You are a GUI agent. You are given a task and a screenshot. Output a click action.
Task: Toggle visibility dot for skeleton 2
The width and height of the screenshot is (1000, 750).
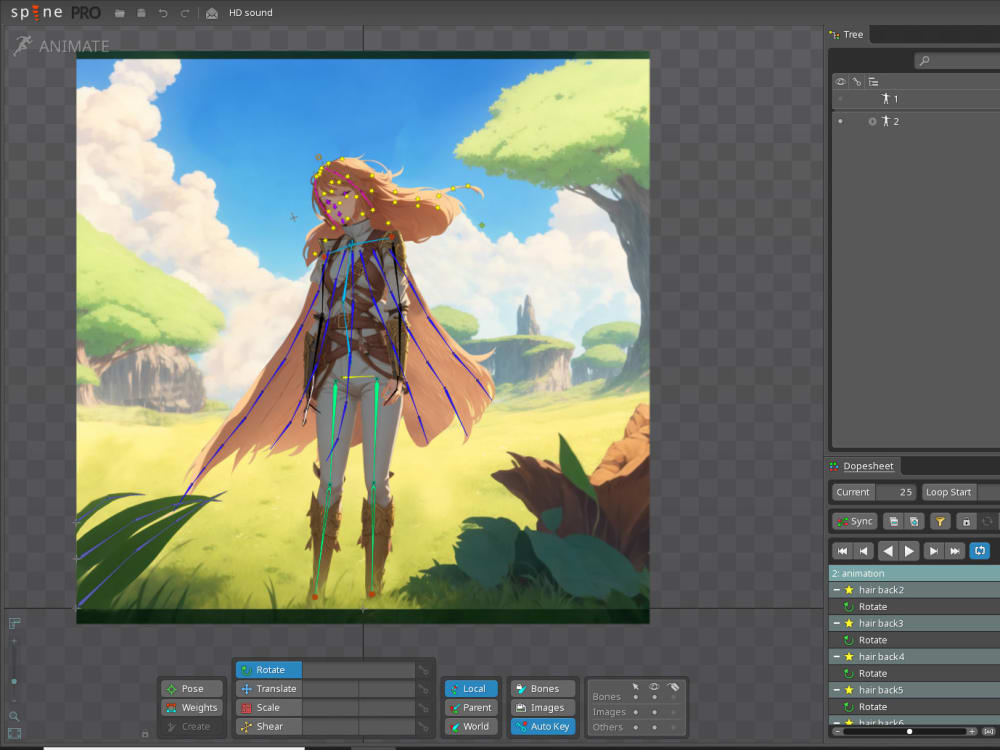click(839, 121)
